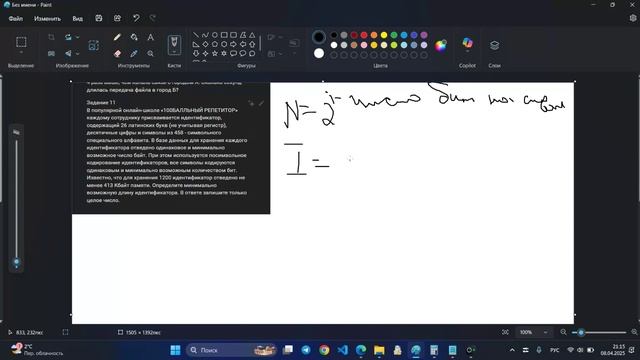Open the Brushes tool
Viewport: 640px width, 360px height.
[x=174, y=43]
